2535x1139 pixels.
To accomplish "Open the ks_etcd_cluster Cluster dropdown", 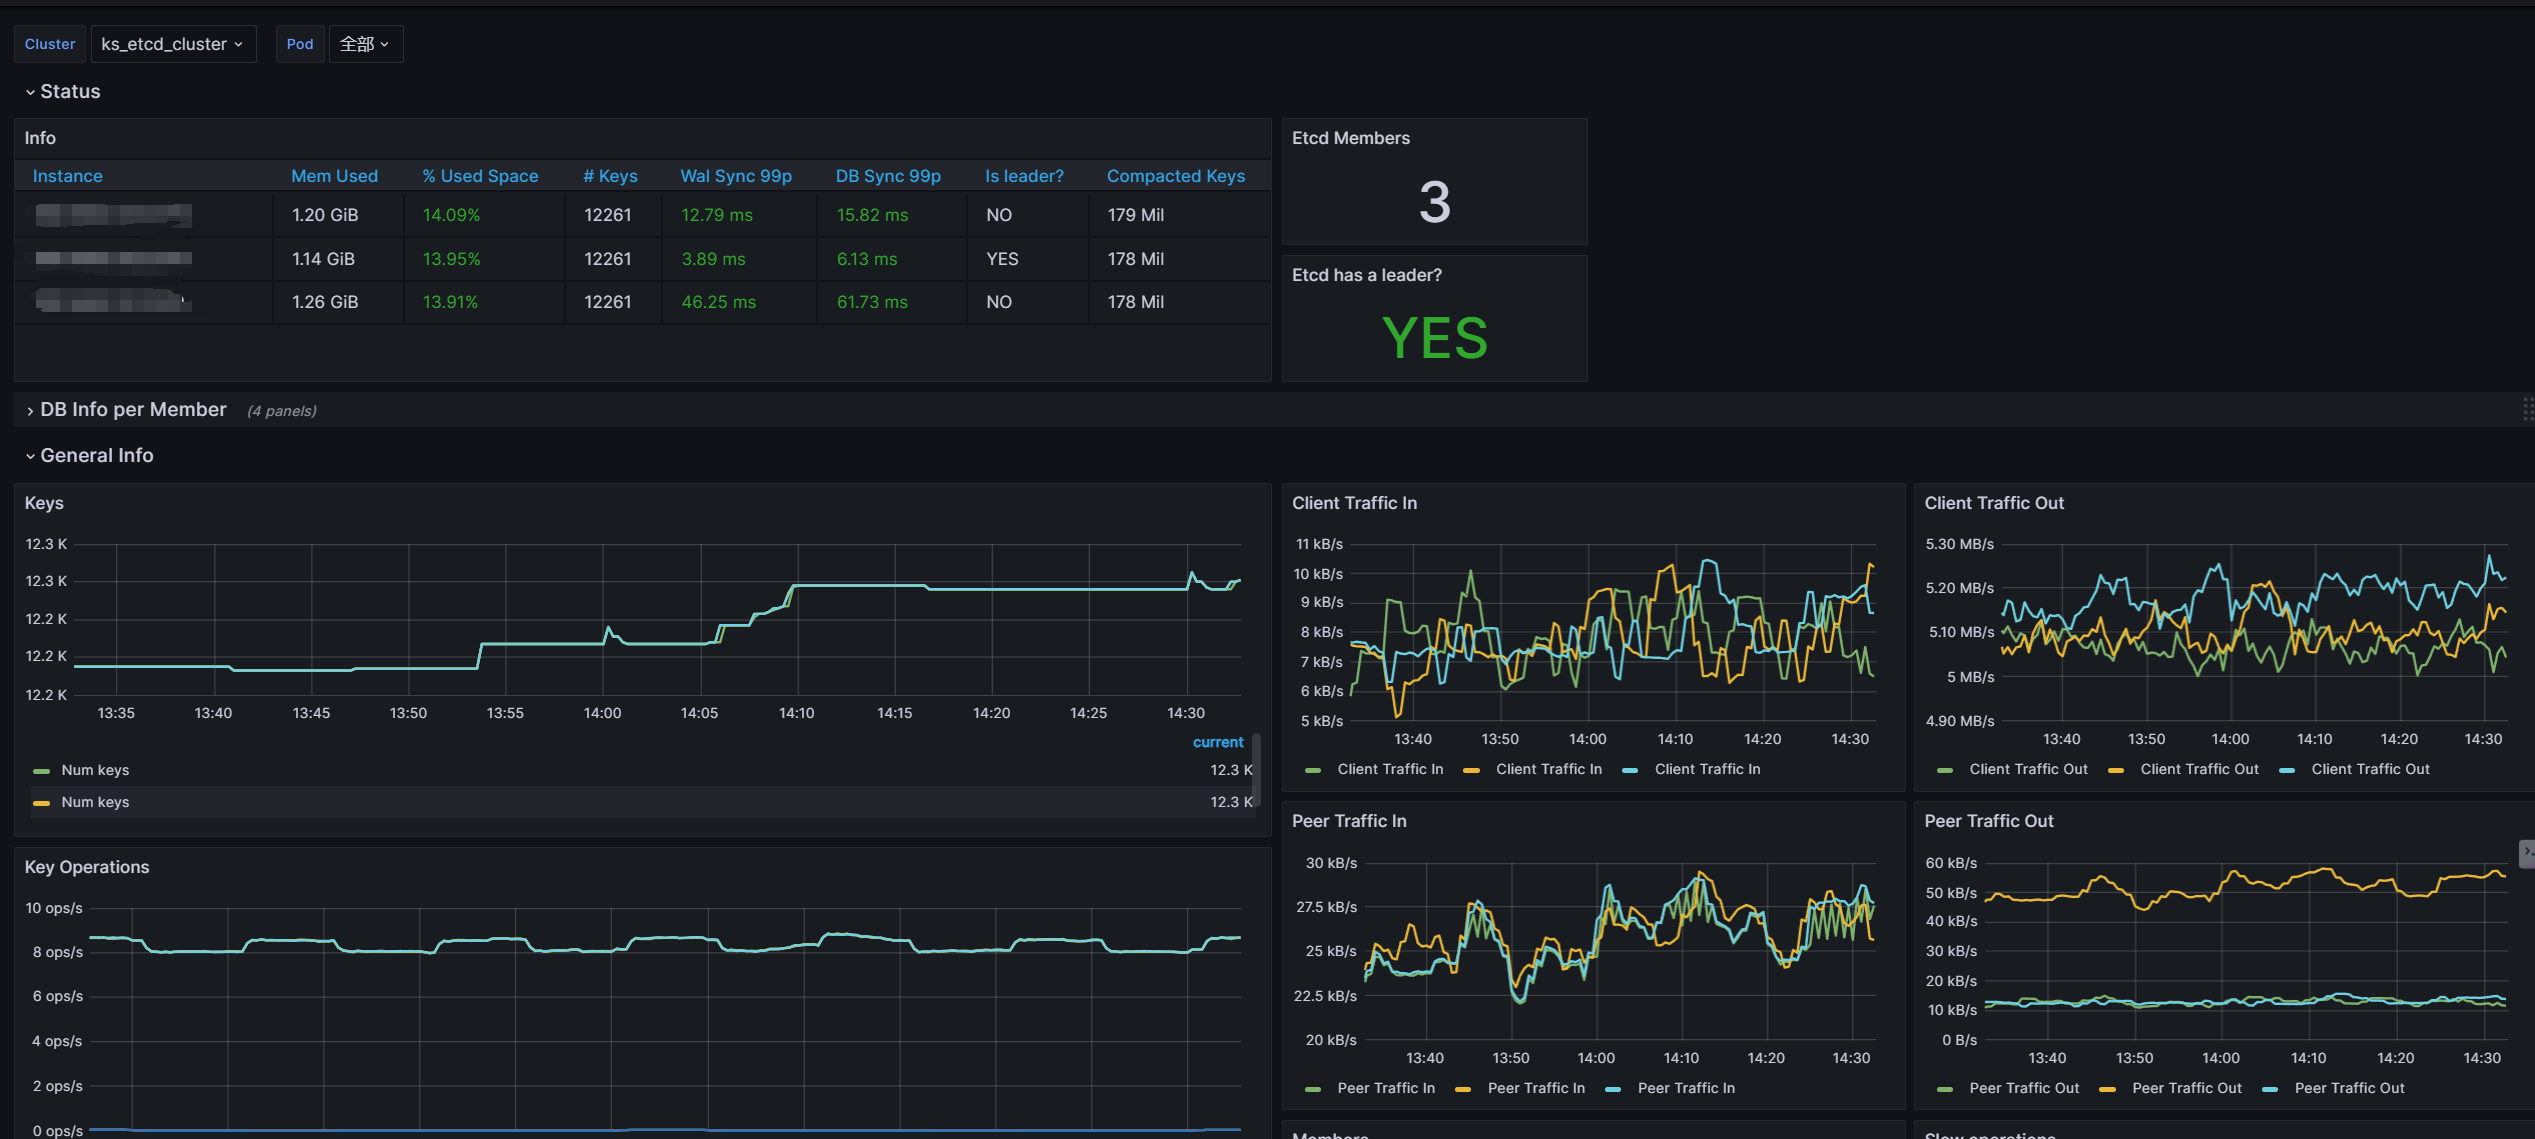I will pos(172,44).
